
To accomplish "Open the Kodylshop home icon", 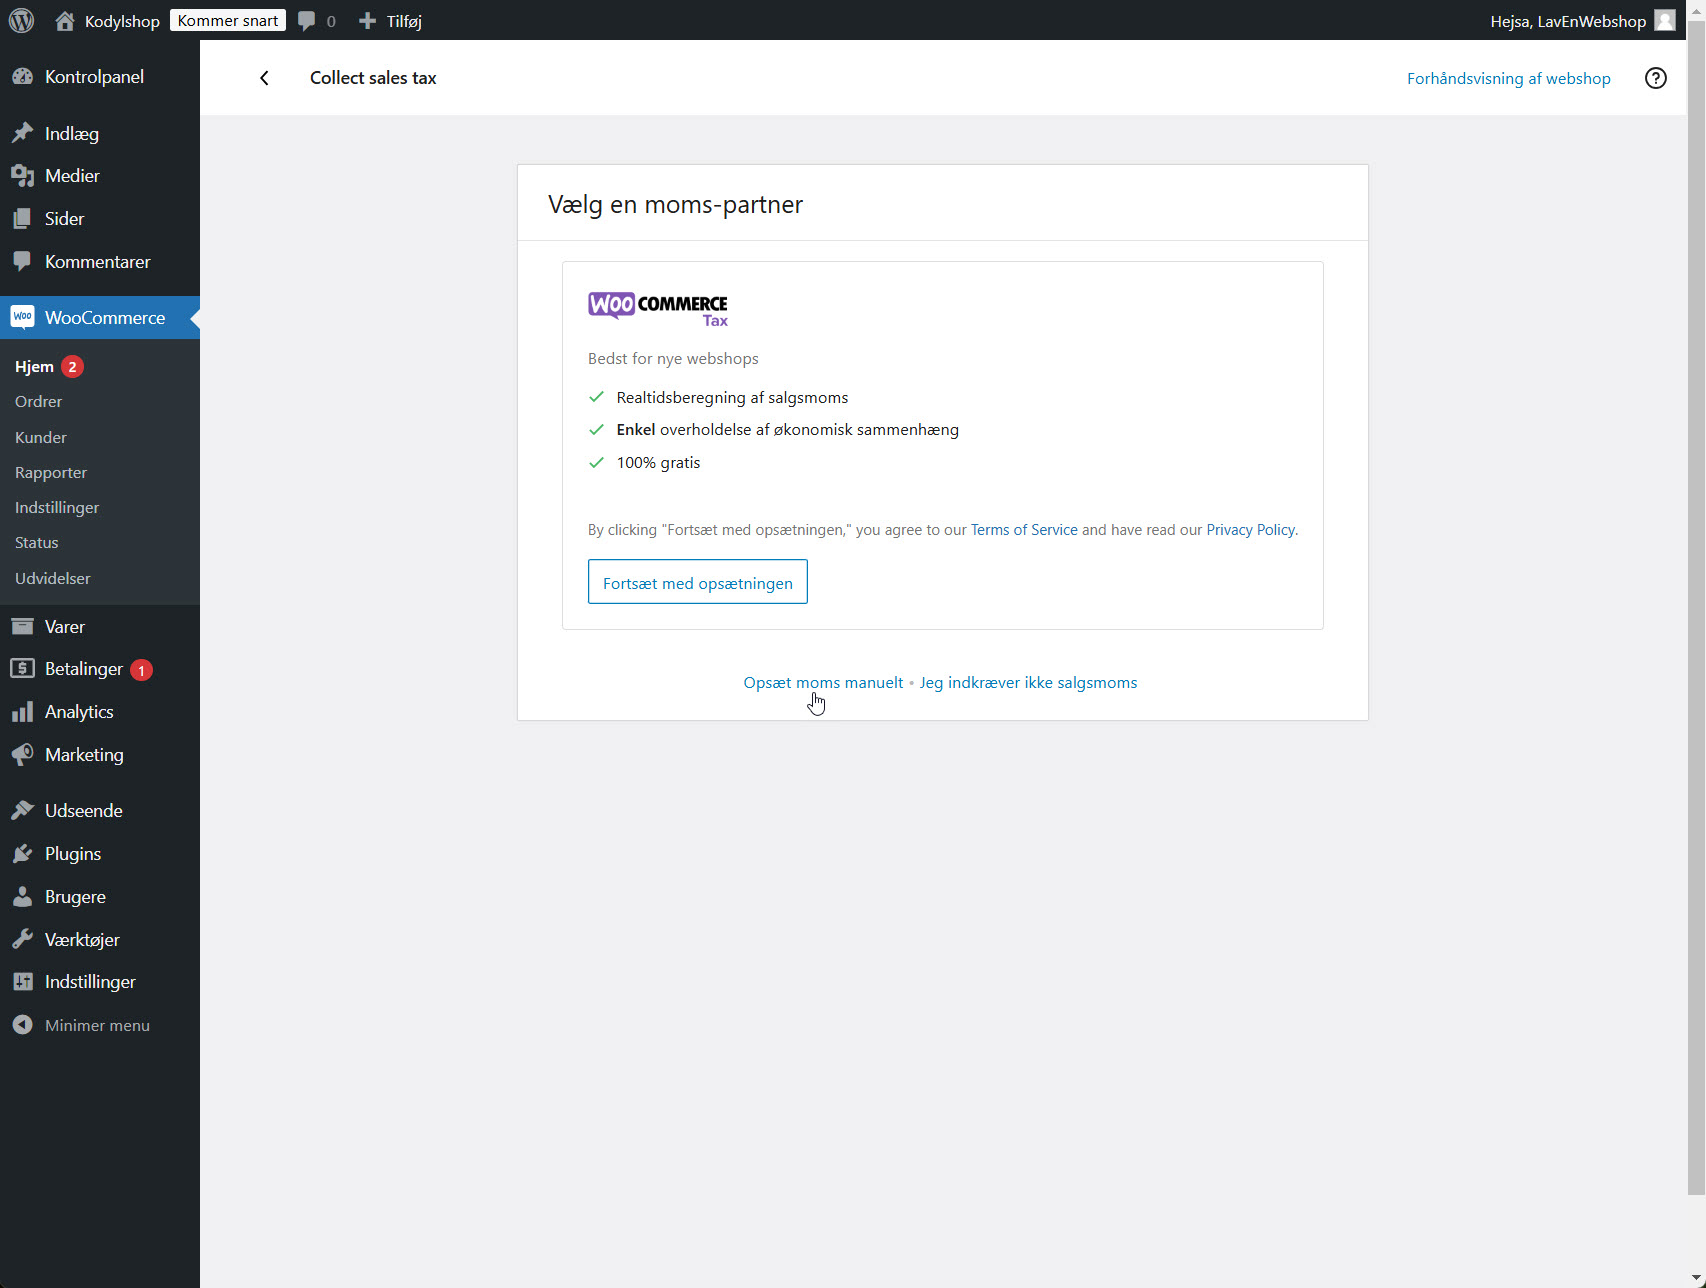I will (65, 21).
